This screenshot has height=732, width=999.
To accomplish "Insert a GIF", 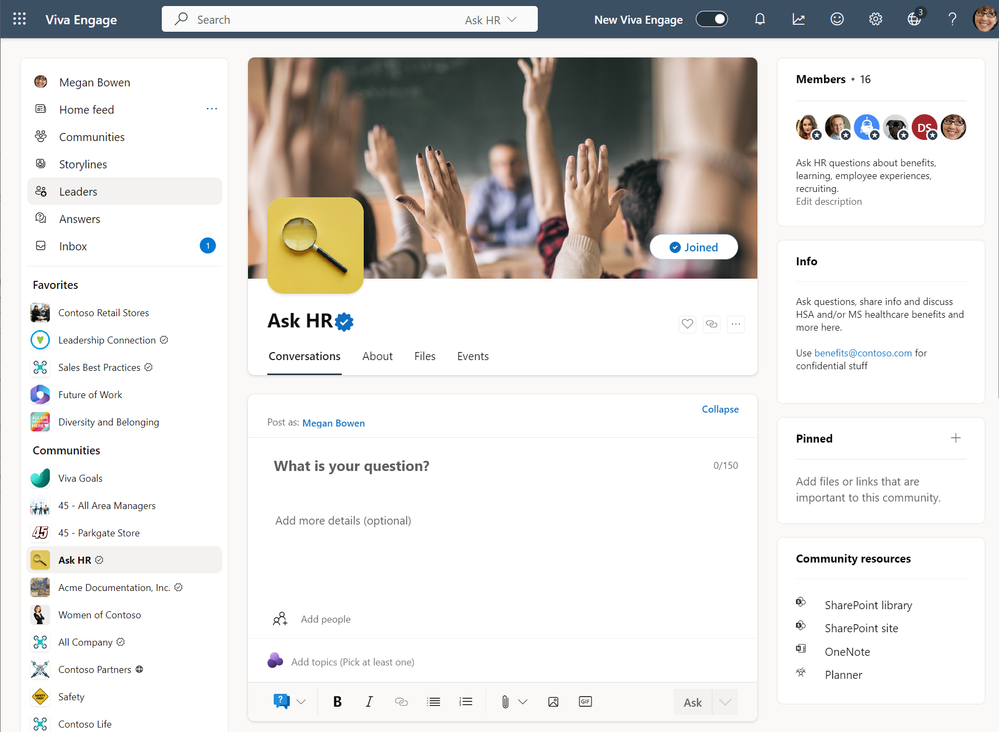I will [x=585, y=701].
